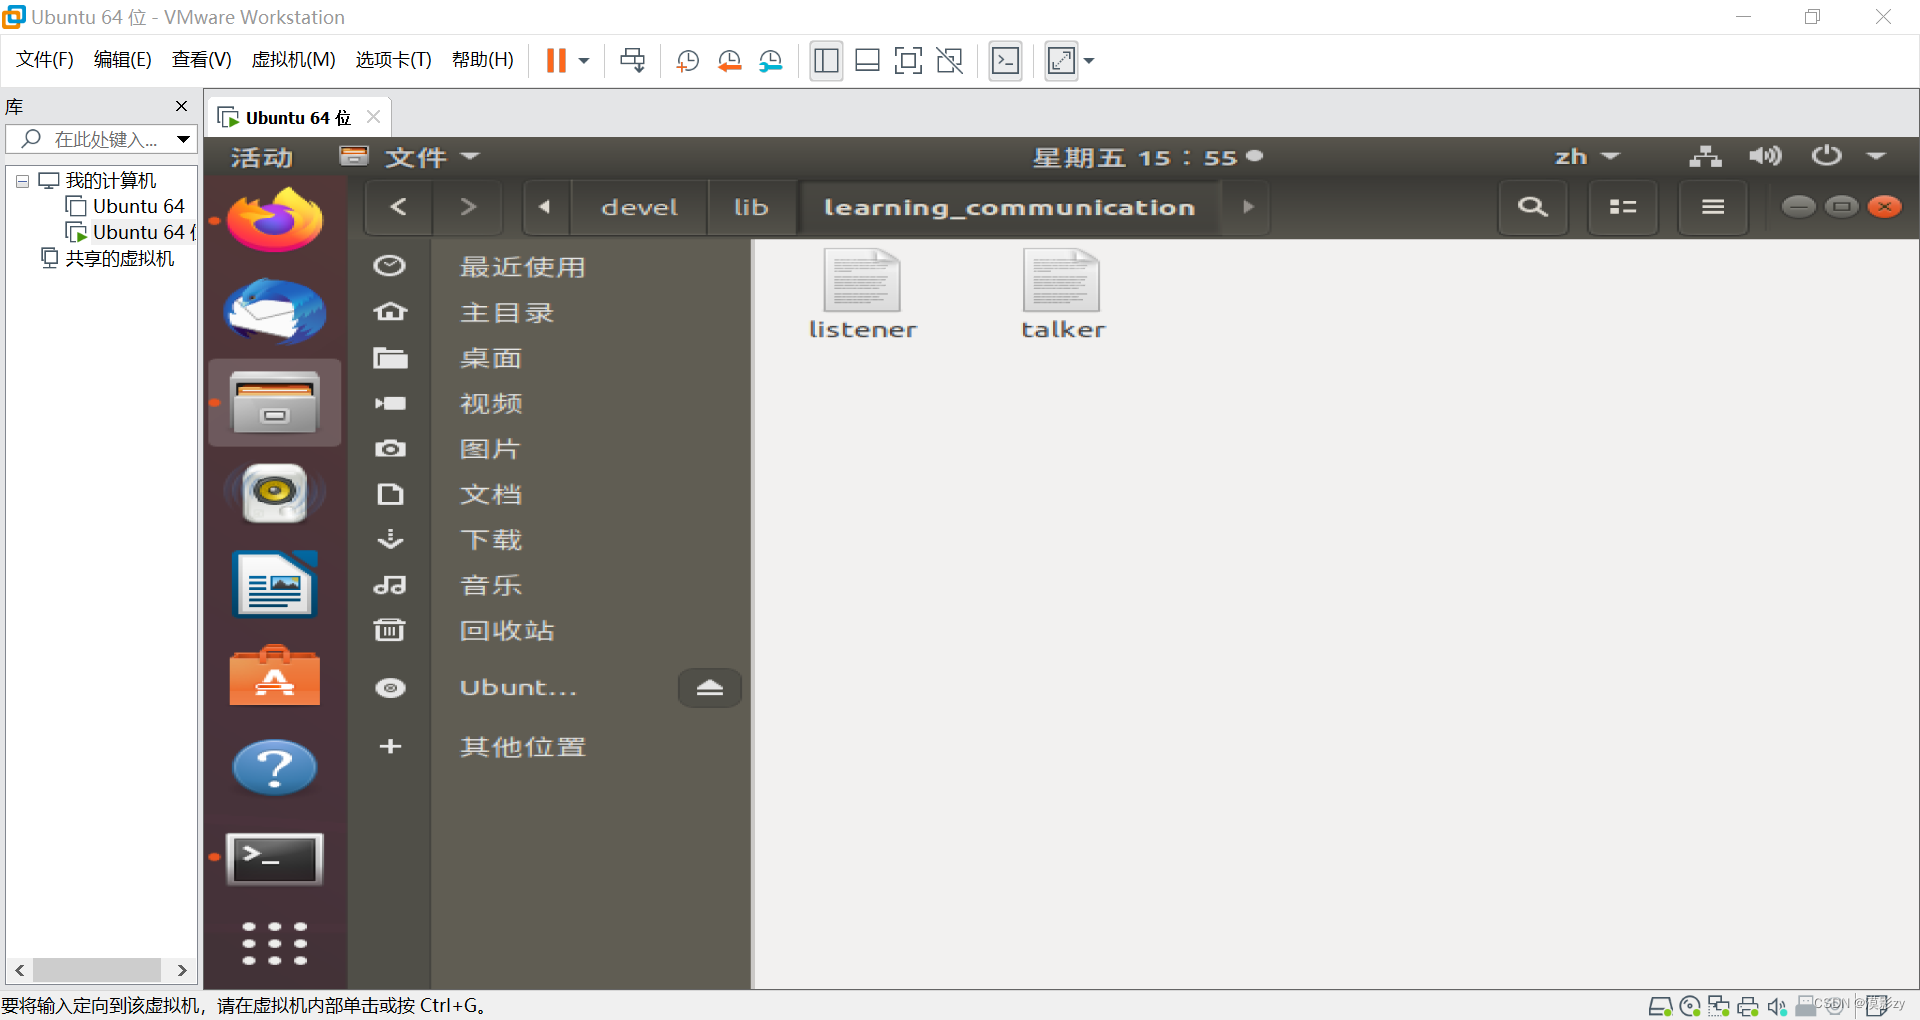This screenshot has height=1020, width=1920.
Task: Open the Ubunt... disc volume
Action: pos(518,688)
